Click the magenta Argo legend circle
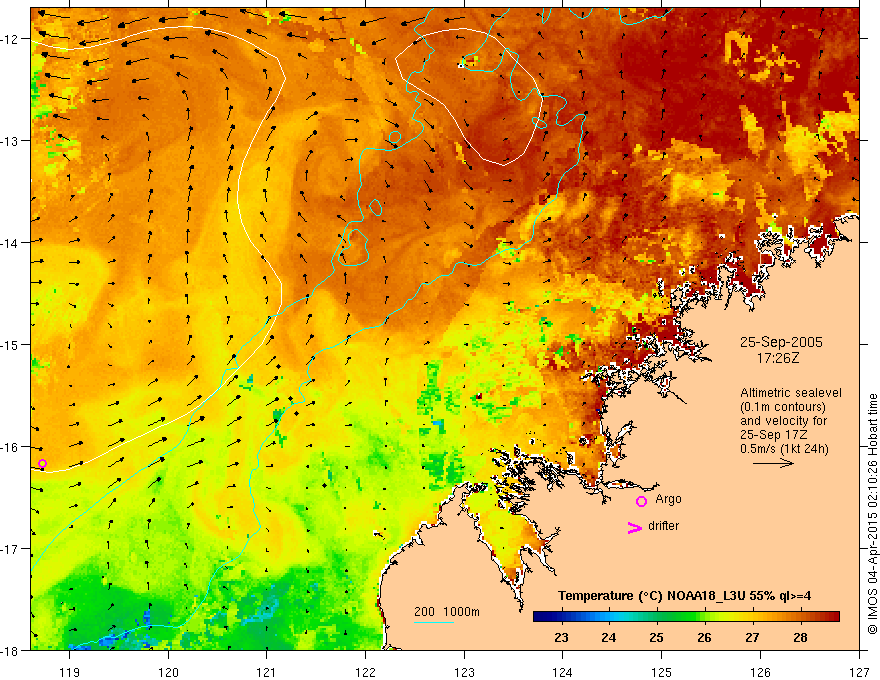Image resolution: width=880 pixels, height=680 pixels. (641, 501)
